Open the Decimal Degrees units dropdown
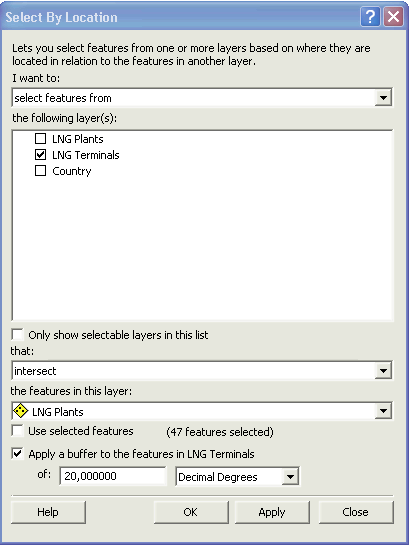 point(290,476)
